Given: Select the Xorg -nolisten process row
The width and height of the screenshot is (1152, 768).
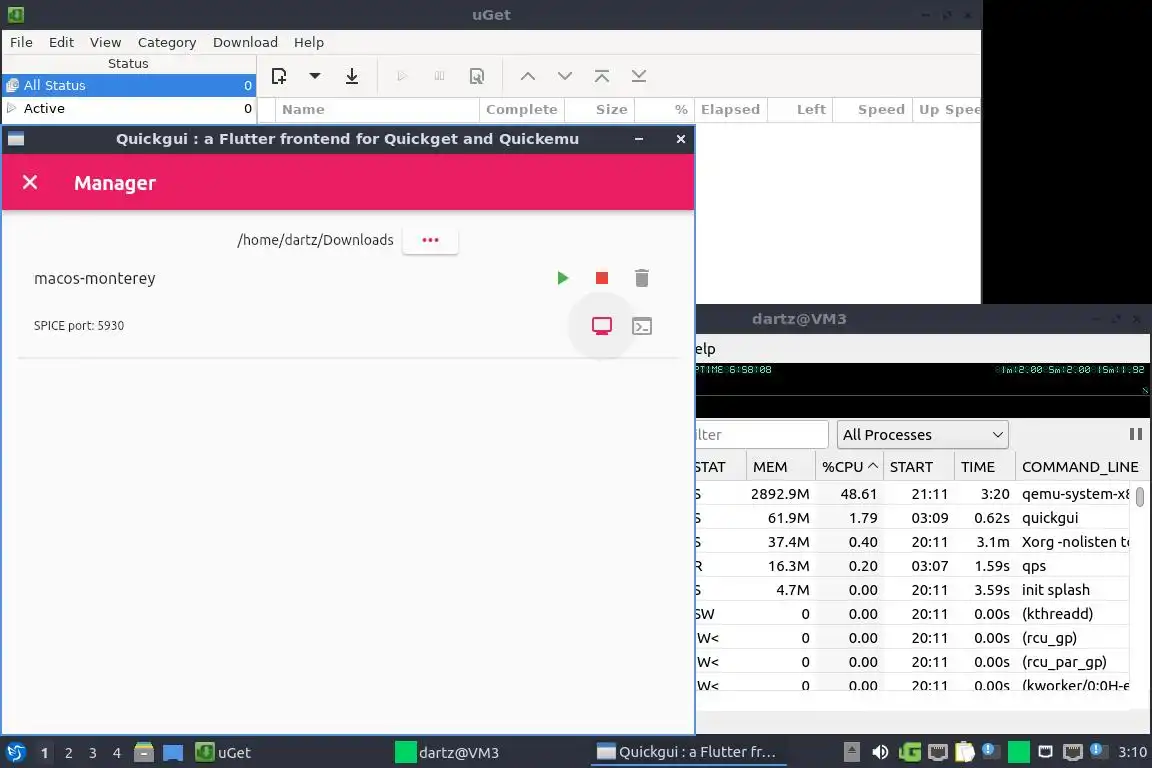Looking at the screenshot, I should pos(912,542).
